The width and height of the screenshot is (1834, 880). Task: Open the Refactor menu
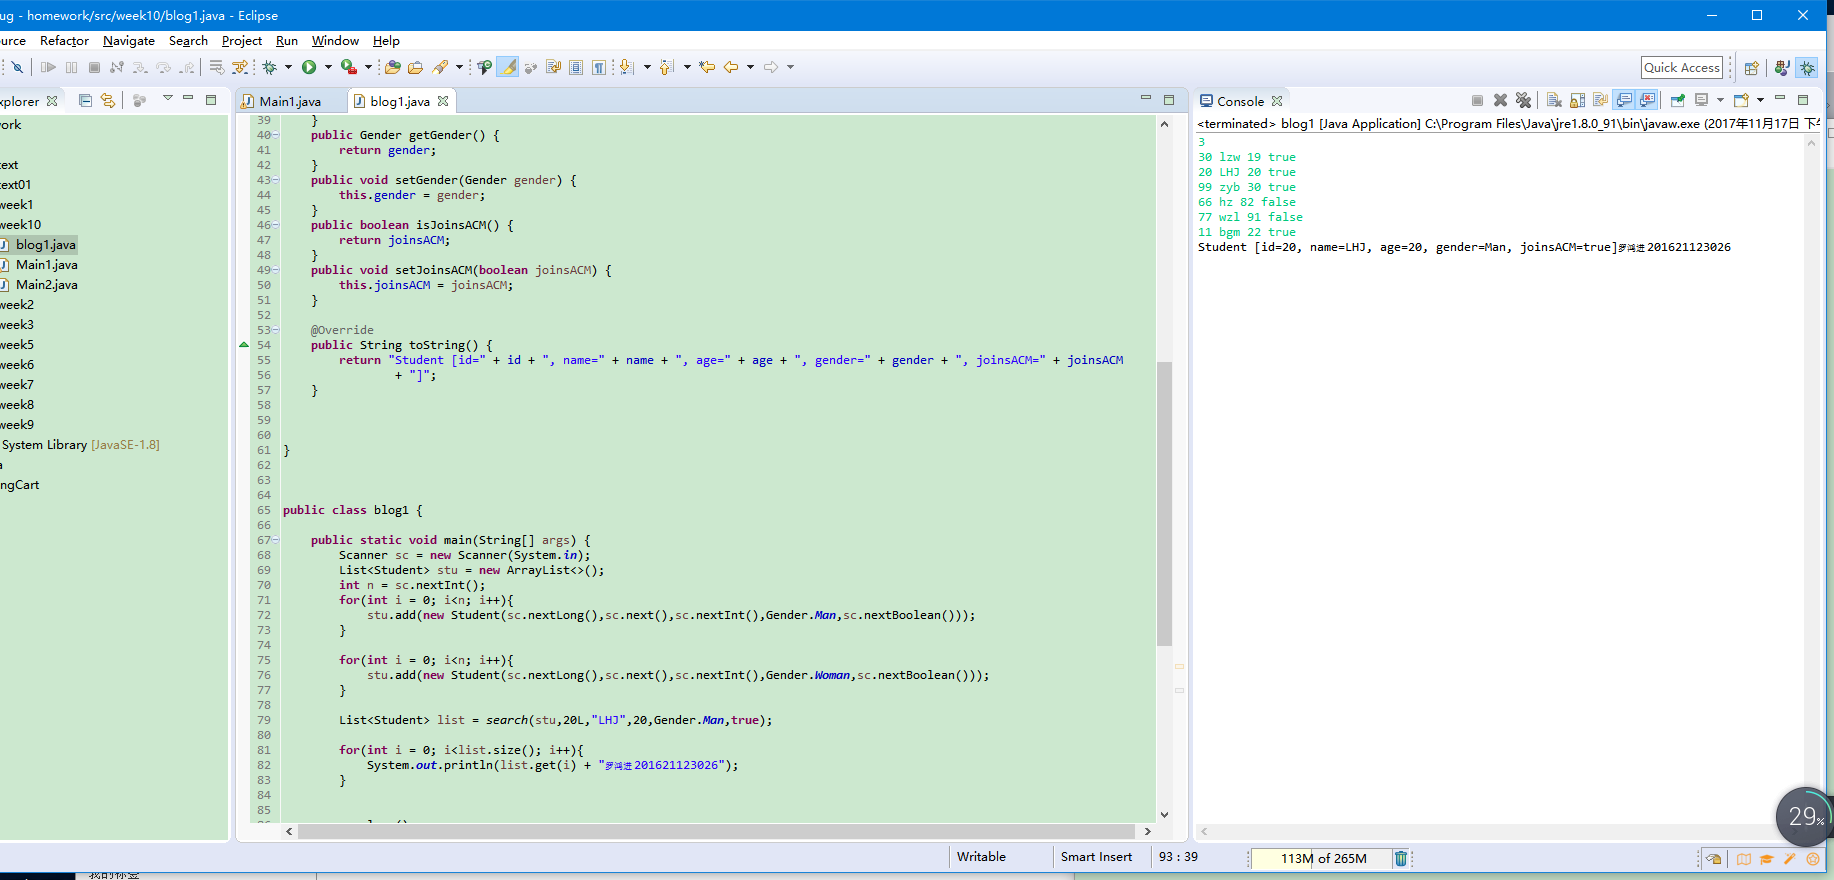click(64, 41)
